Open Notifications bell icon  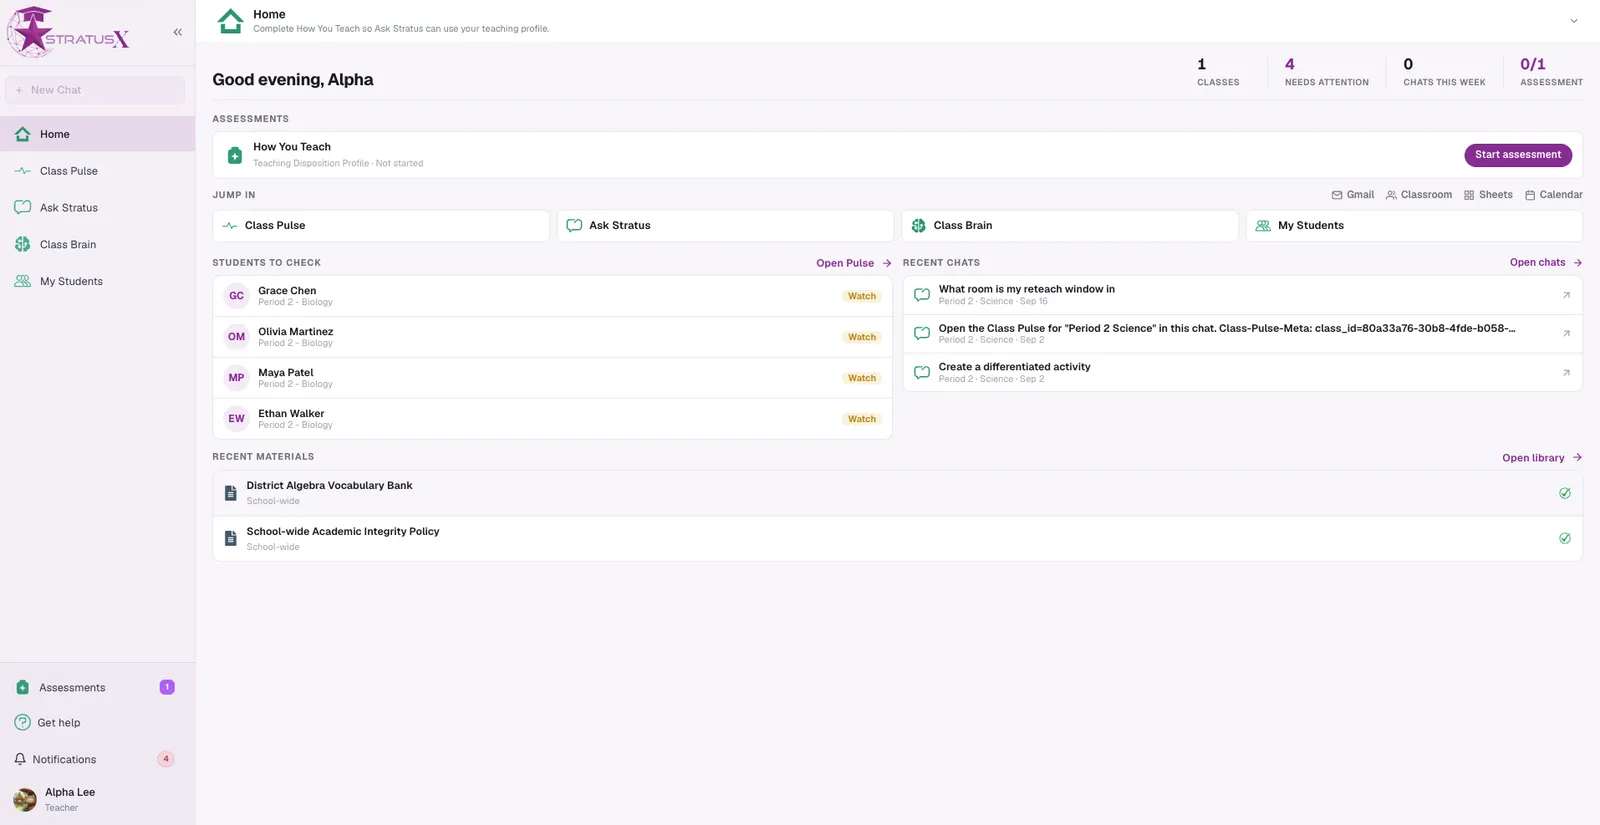pos(20,760)
